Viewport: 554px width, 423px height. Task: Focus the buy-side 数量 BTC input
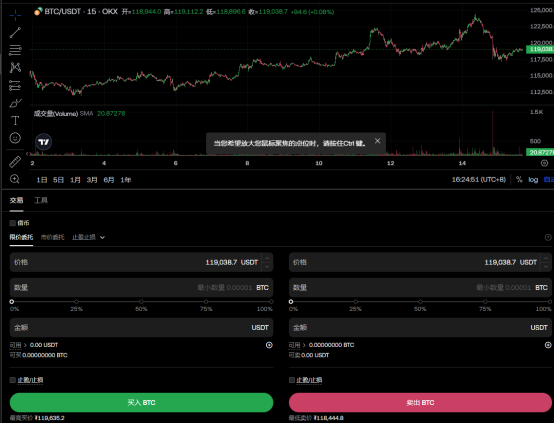tap(141, 288)
